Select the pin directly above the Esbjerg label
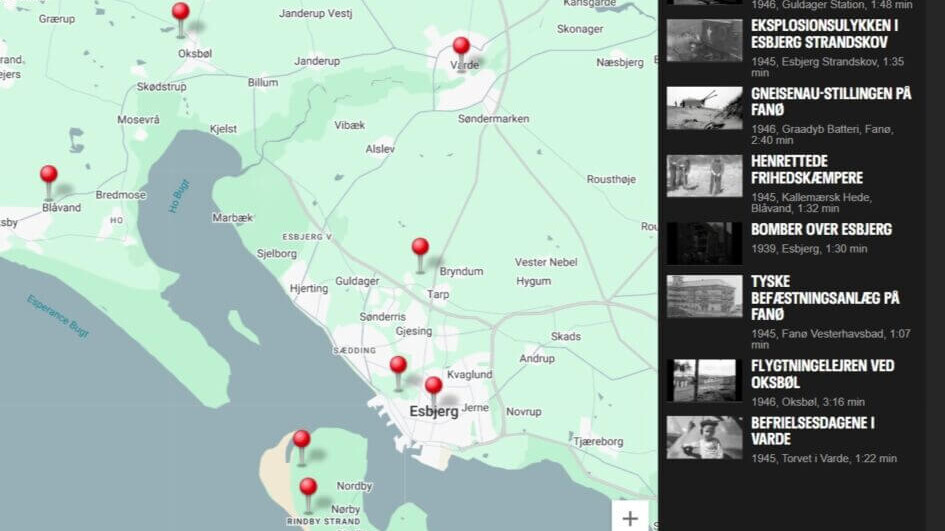The image size is (945, 531). click(x=433, y=387)
